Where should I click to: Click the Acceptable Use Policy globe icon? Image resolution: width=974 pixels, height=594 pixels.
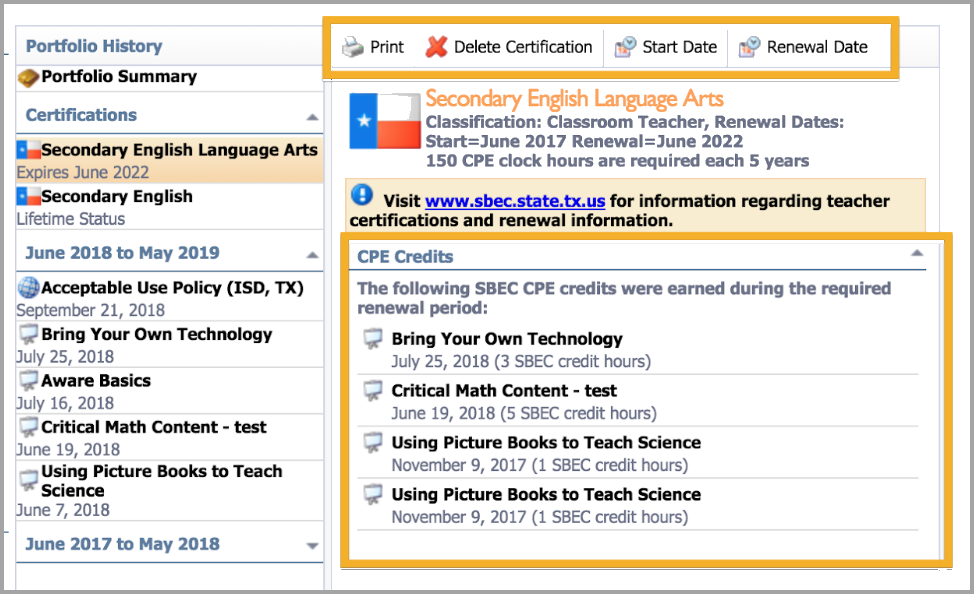pyautogui.click(x=28, y=289)
